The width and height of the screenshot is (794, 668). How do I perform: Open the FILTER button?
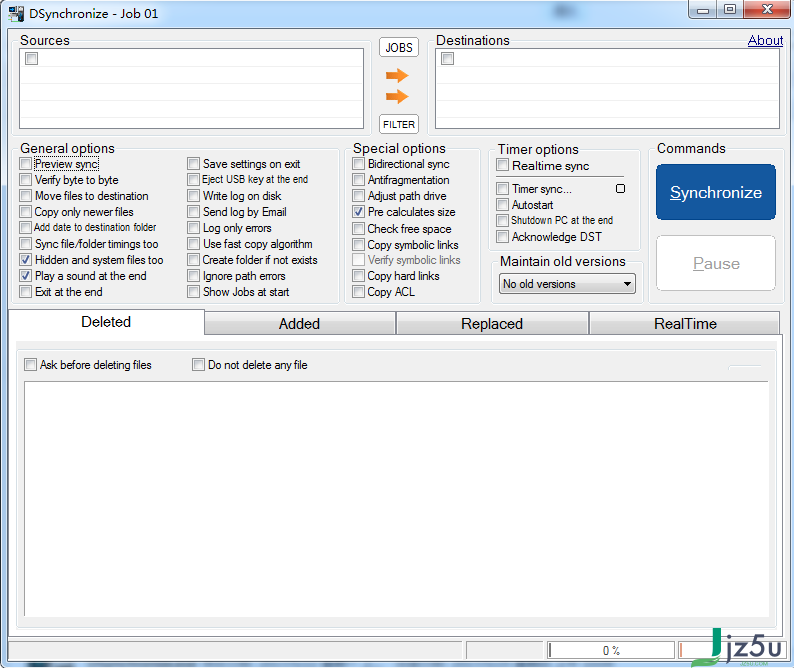(x=399, y=124)
